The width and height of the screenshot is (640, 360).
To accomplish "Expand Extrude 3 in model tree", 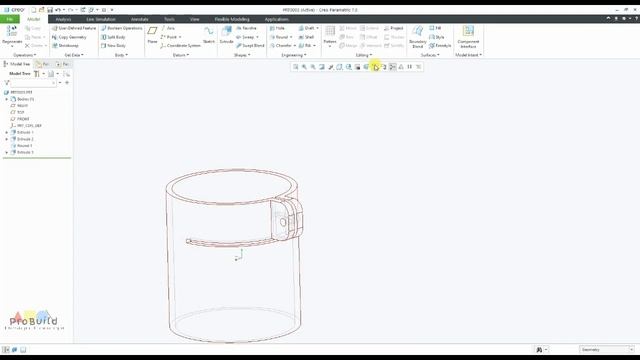I will [7, 152].
